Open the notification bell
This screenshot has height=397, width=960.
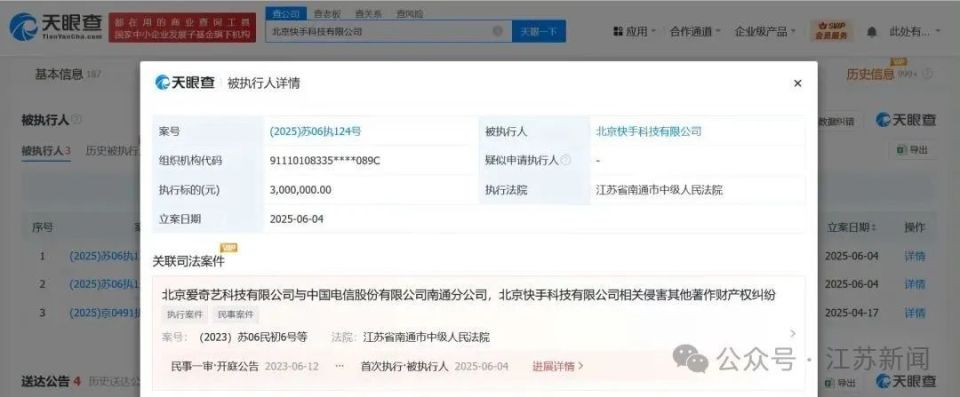click(872, 31)
